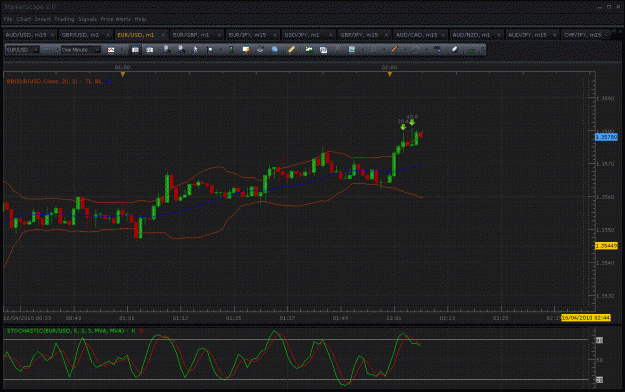The width and height of the screenshot is (625, 392).
Task: Open the File menu
Action: [x=8, y=19]
